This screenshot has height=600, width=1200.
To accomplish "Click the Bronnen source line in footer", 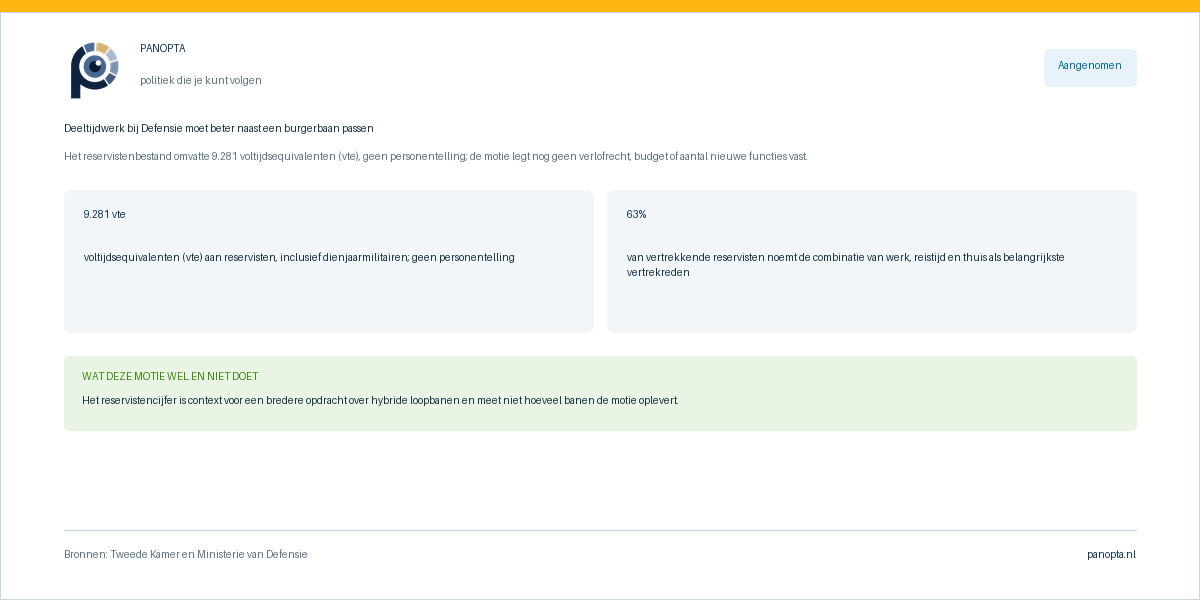I will [x=186, y=554].
